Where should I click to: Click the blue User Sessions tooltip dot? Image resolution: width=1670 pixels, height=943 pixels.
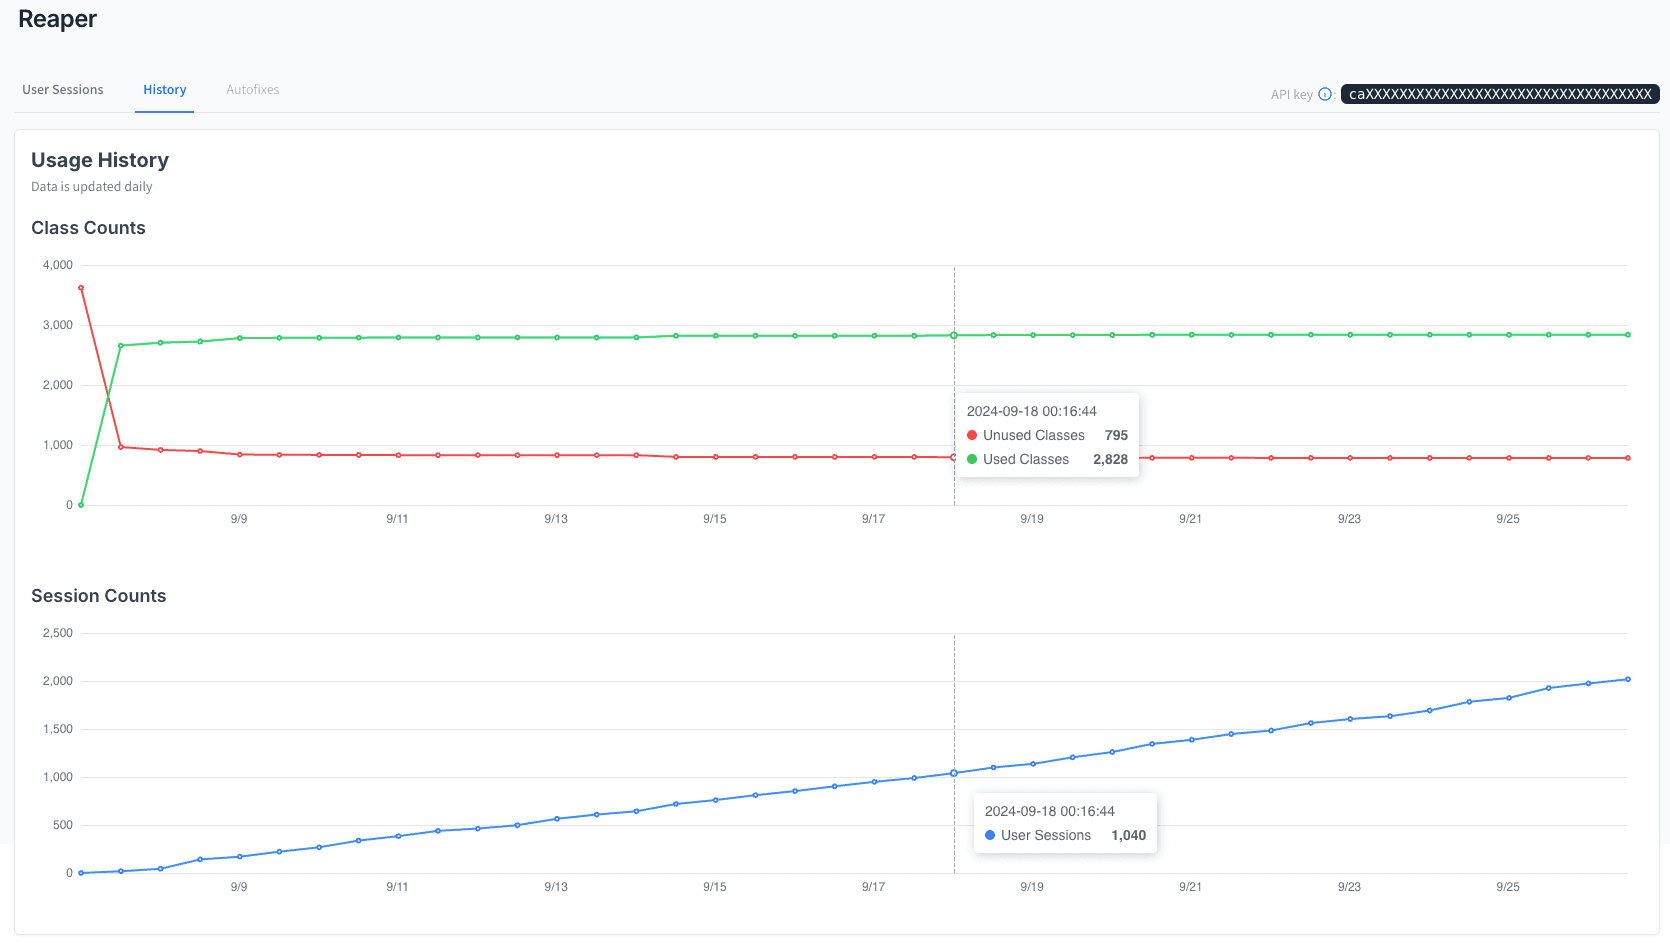point(990,836)
